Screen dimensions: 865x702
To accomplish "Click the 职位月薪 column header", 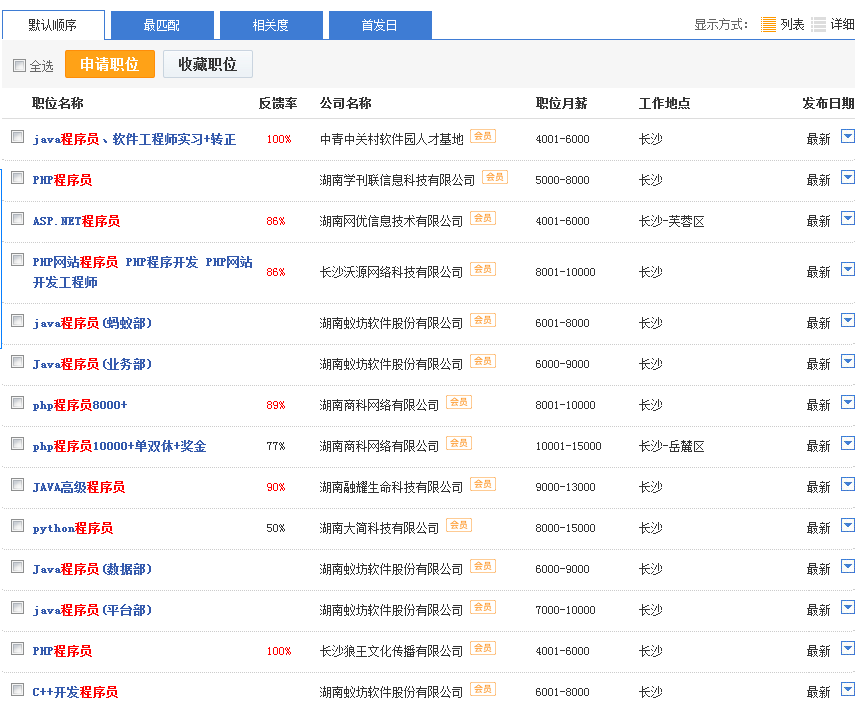I will pyautogui.click(x=561, y=103).
